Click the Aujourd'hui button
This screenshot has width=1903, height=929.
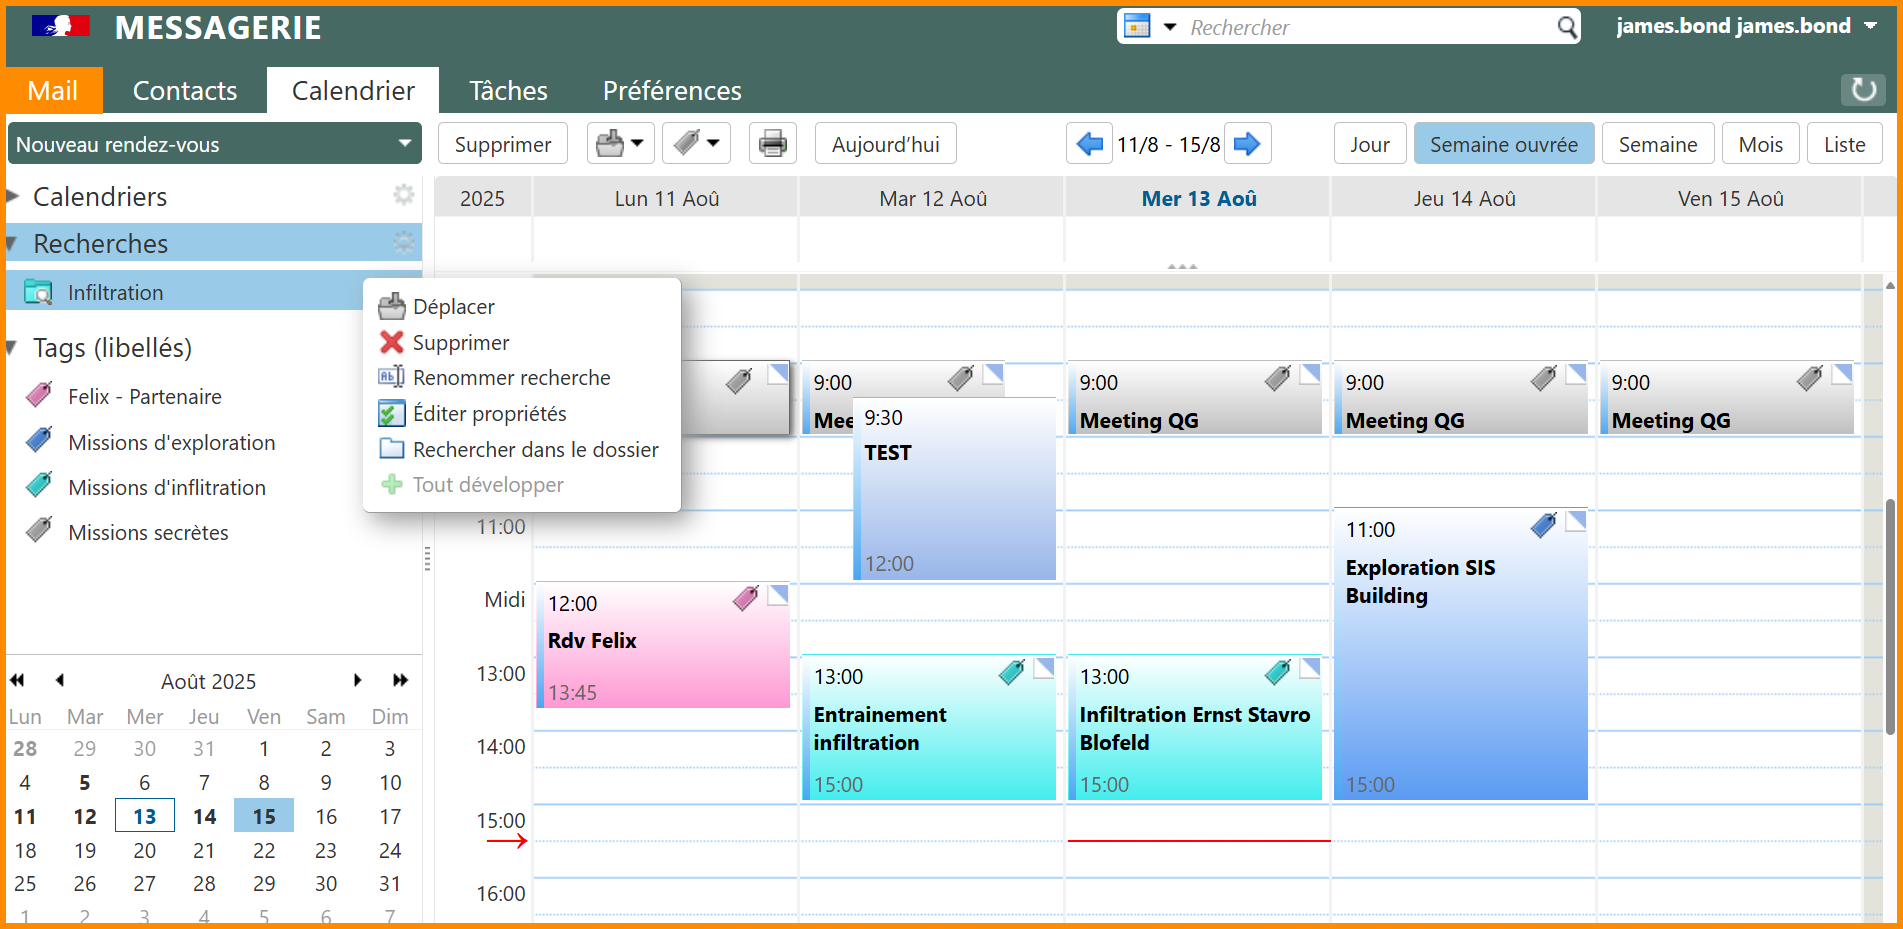point(885,144)
